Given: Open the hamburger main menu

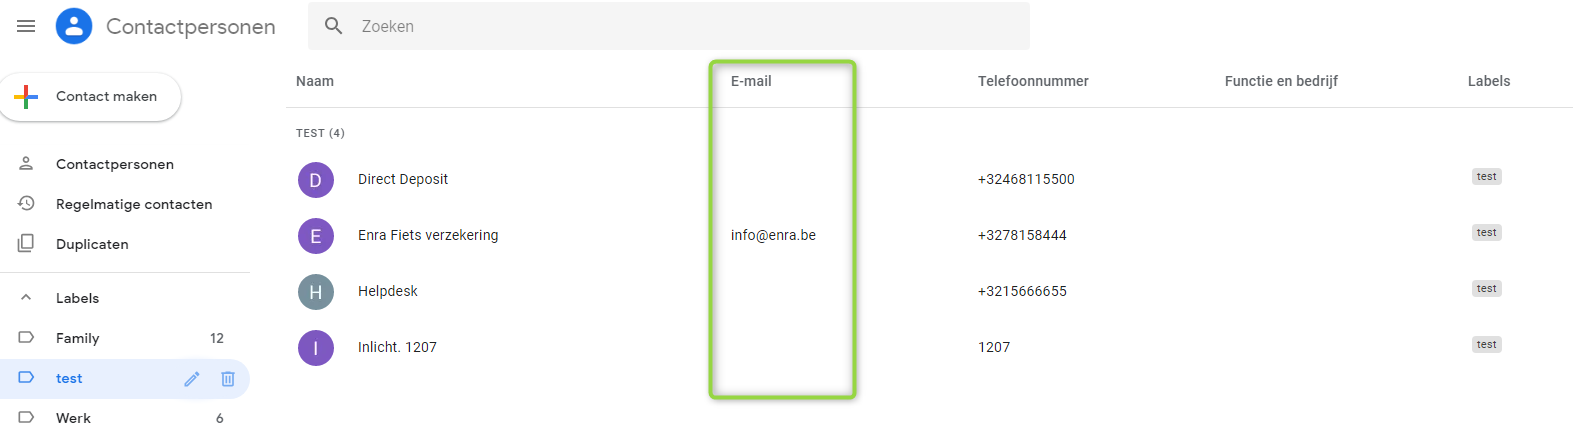Looking at the screenshot, I should click(x=26, y=26).
